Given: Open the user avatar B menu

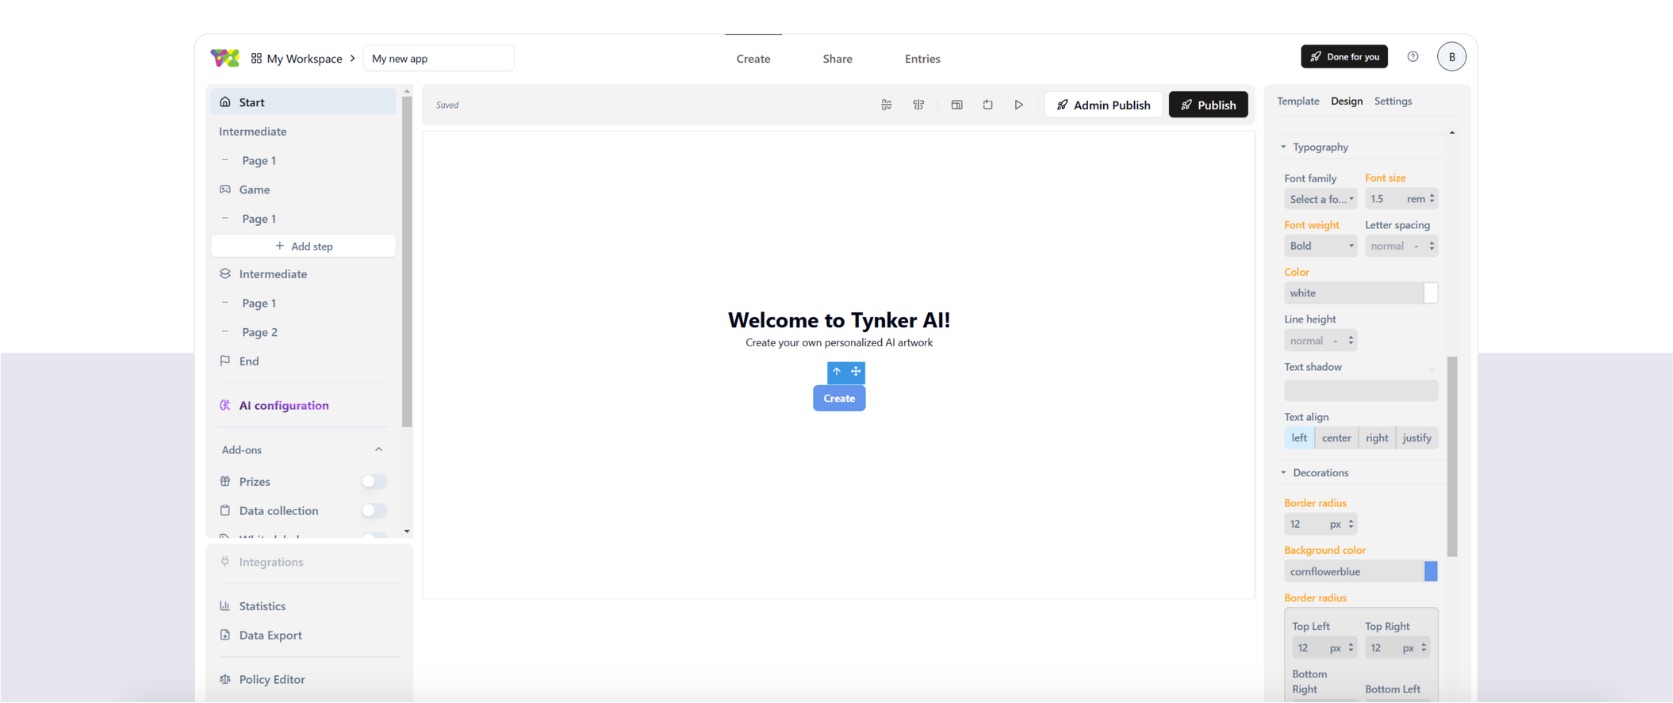Looking at the screenshot, I should coord(1452,57).
